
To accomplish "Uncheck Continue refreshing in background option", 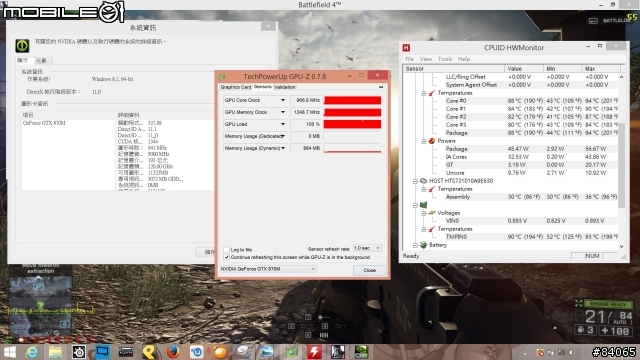I will coord(227,257).
